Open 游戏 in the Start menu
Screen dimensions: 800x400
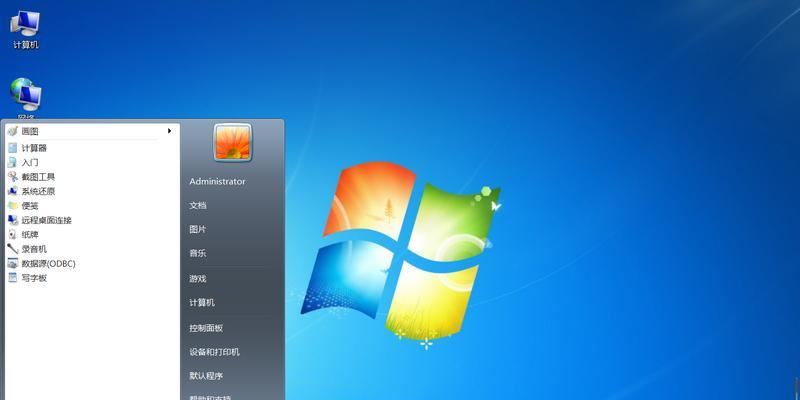click(x=198, y=279)
